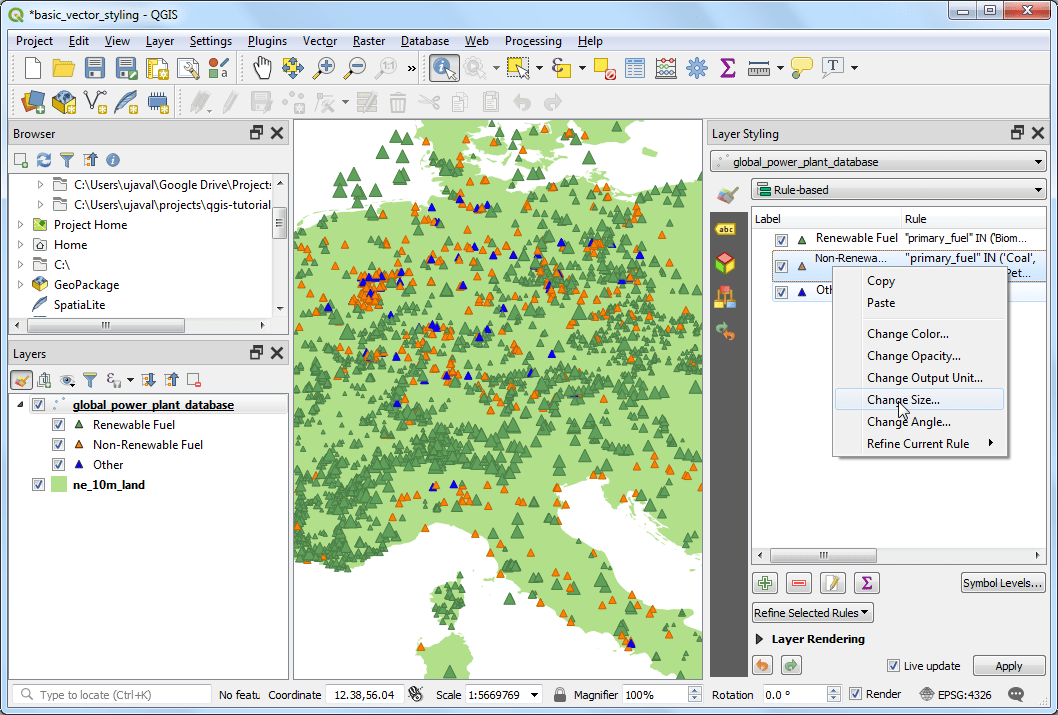This screenshot has height=715, width=1058.
Task: Open the New GeoPackage Layer tool
Action: pyautogui.click(x=62, y=101)
